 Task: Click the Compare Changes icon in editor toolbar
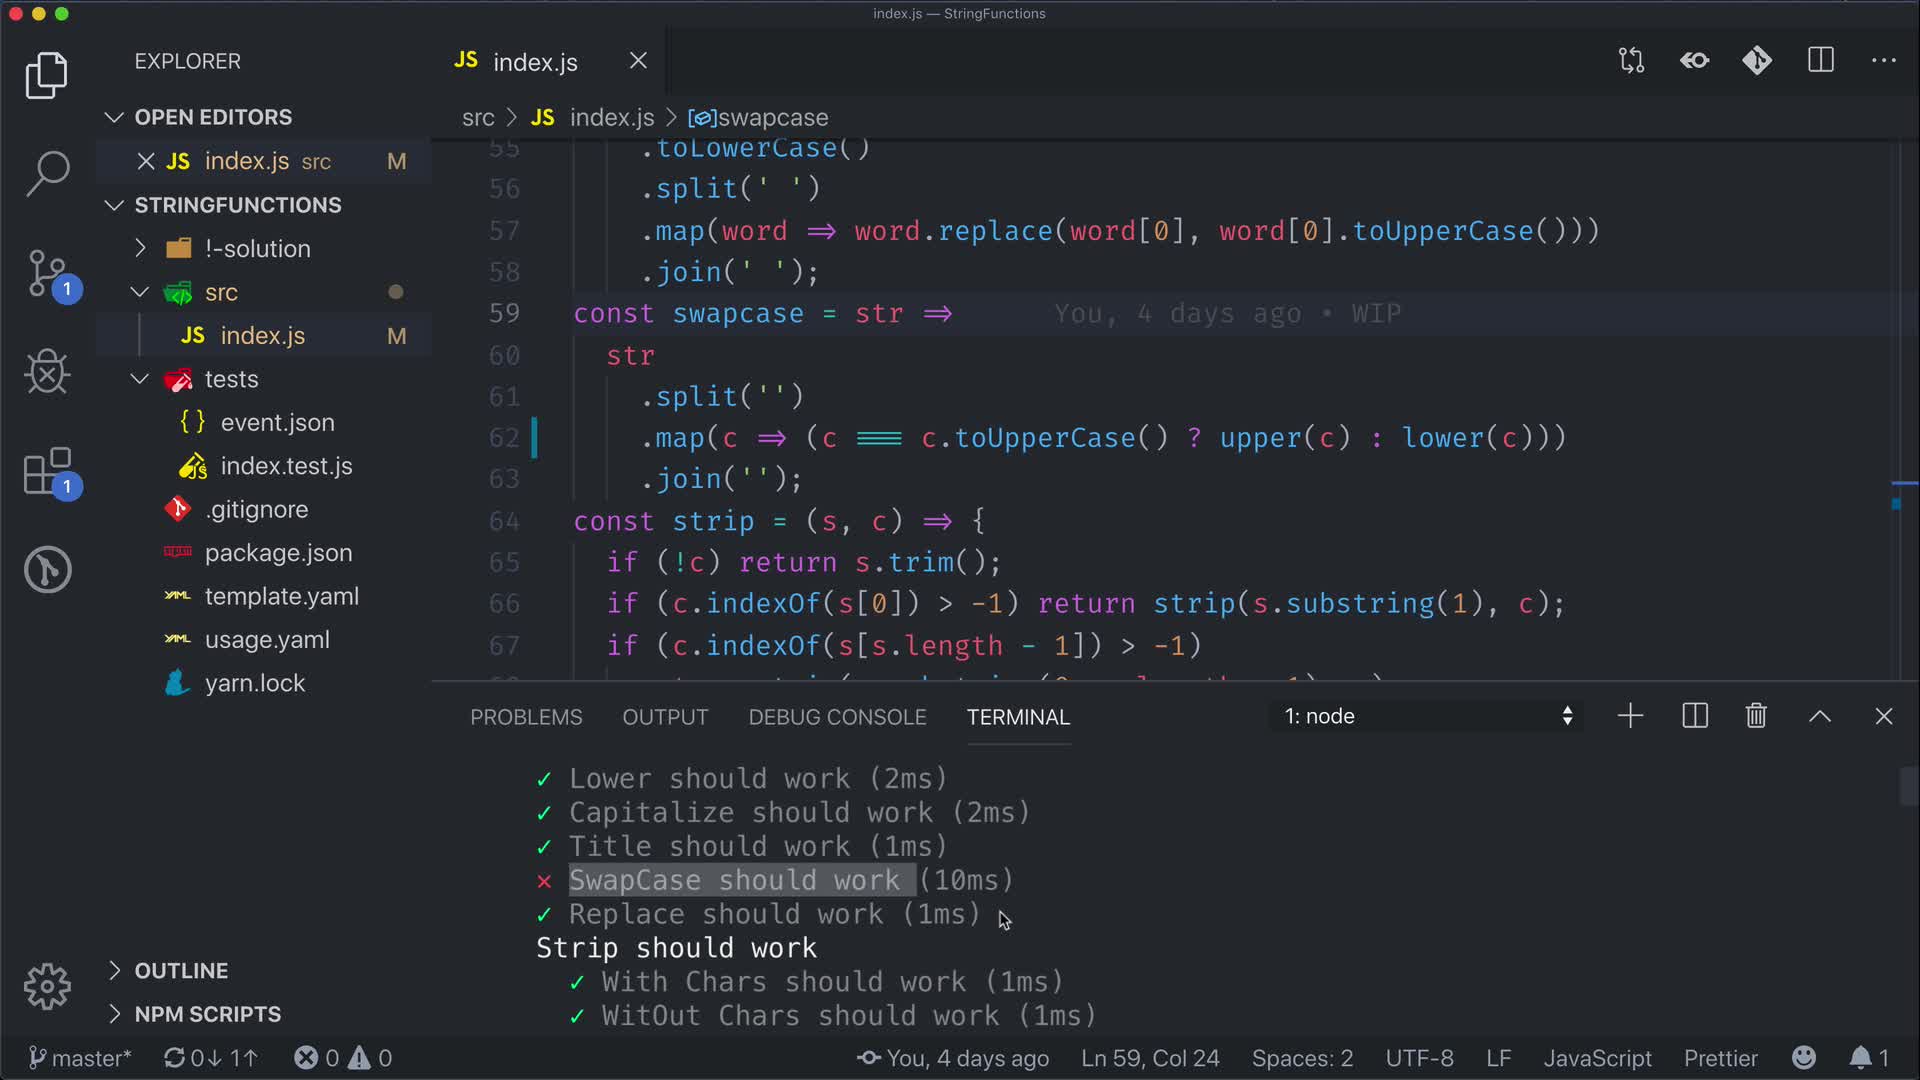[1631, 61]
